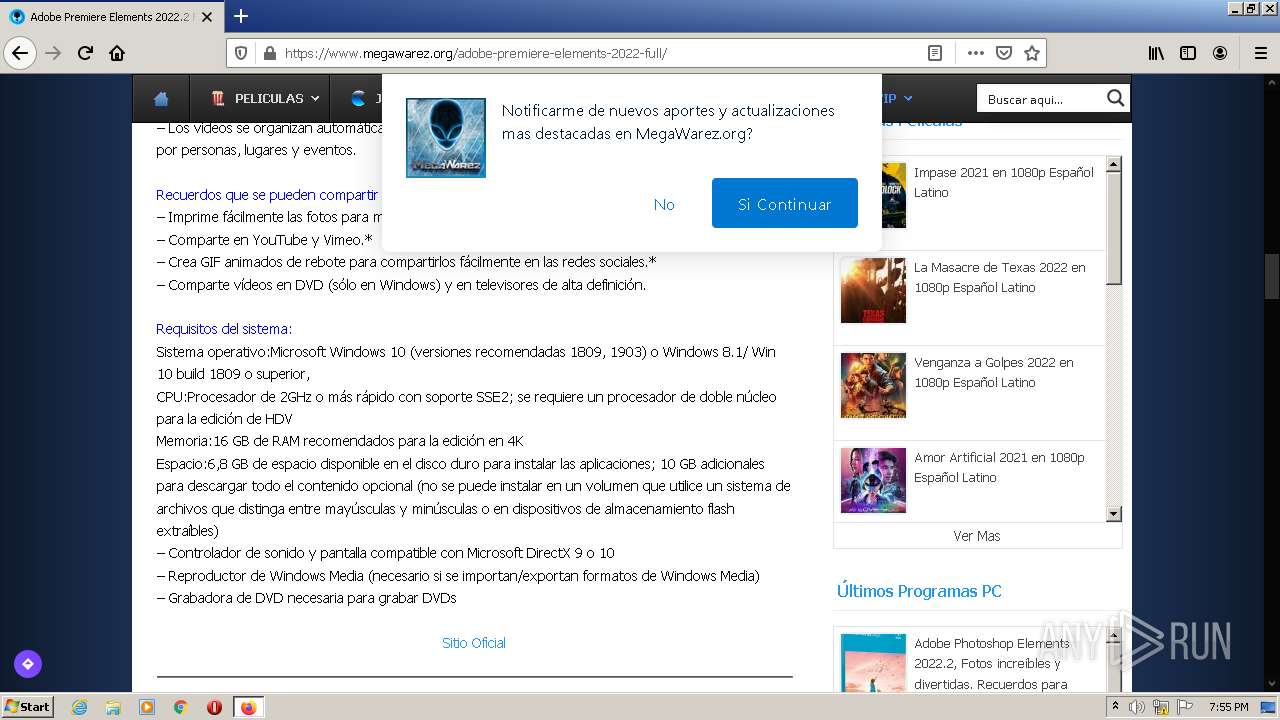1280x720 pixels.
Task: Open Firefox hamburger menu
Action: (x=1261, y=53)
